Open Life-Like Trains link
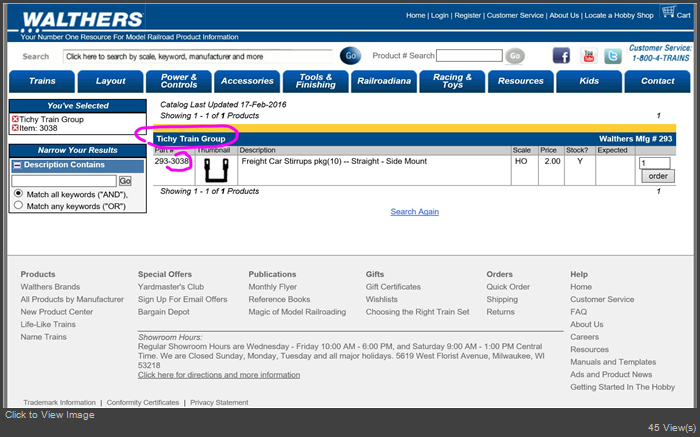This screenshot has width=700, height=437. point(48,324)
